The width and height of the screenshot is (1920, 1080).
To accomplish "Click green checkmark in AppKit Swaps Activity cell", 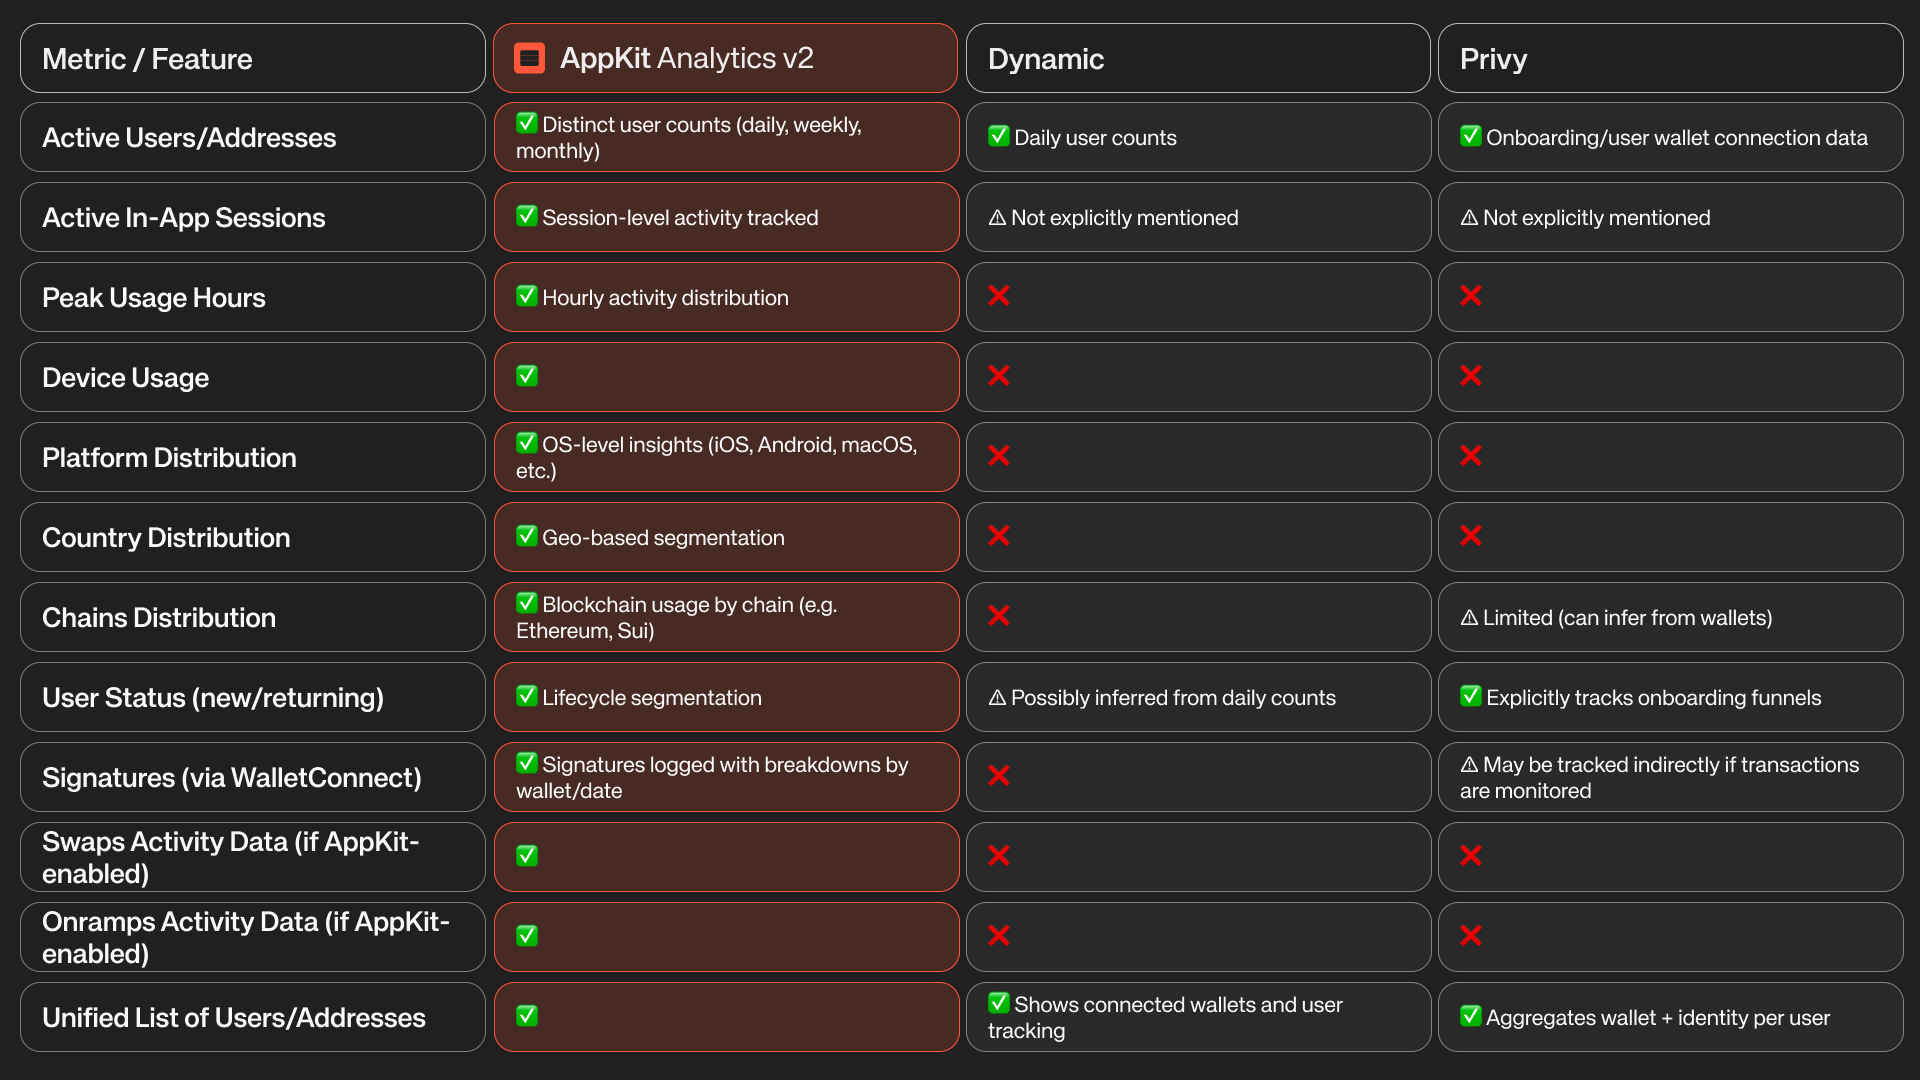I will coord(527,856).
